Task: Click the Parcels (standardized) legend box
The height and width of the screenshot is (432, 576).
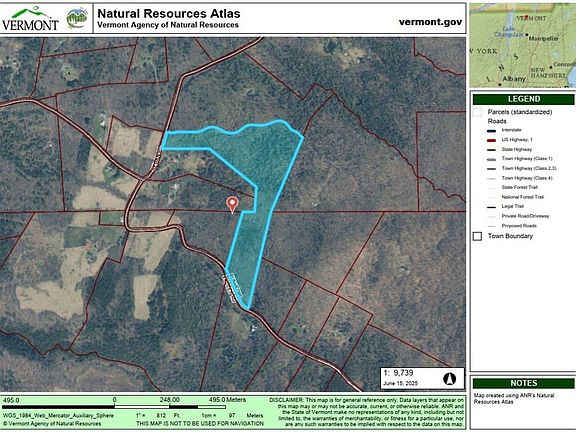Action: (477, 112)
